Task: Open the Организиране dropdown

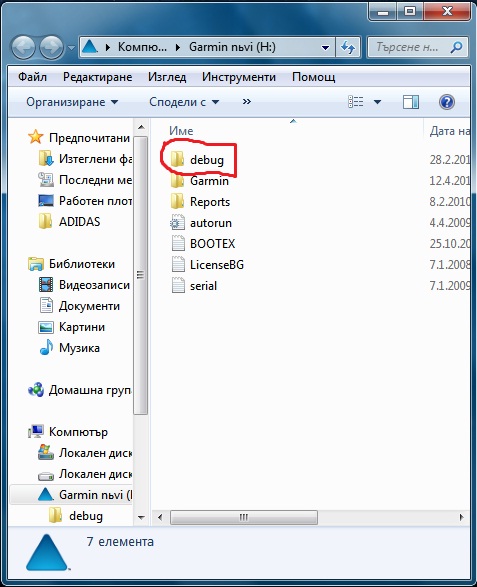Action: tap(72, 102)
